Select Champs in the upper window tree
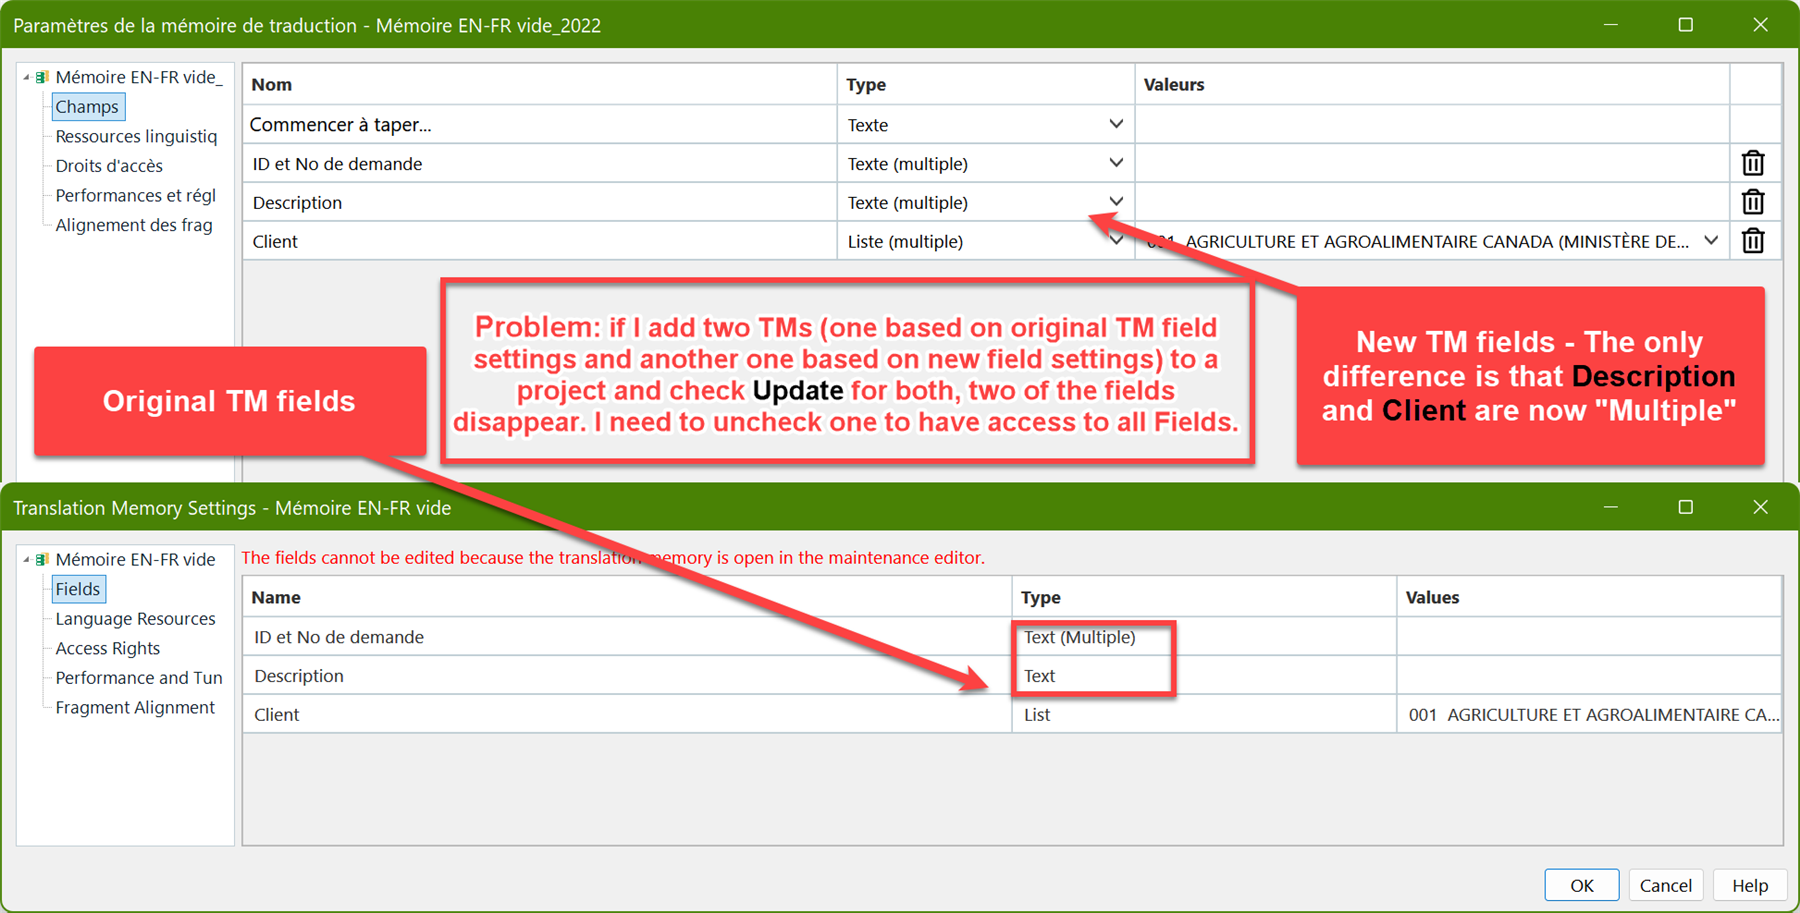This screenshot has height=913, width=1800. click(x=87, y=107)
